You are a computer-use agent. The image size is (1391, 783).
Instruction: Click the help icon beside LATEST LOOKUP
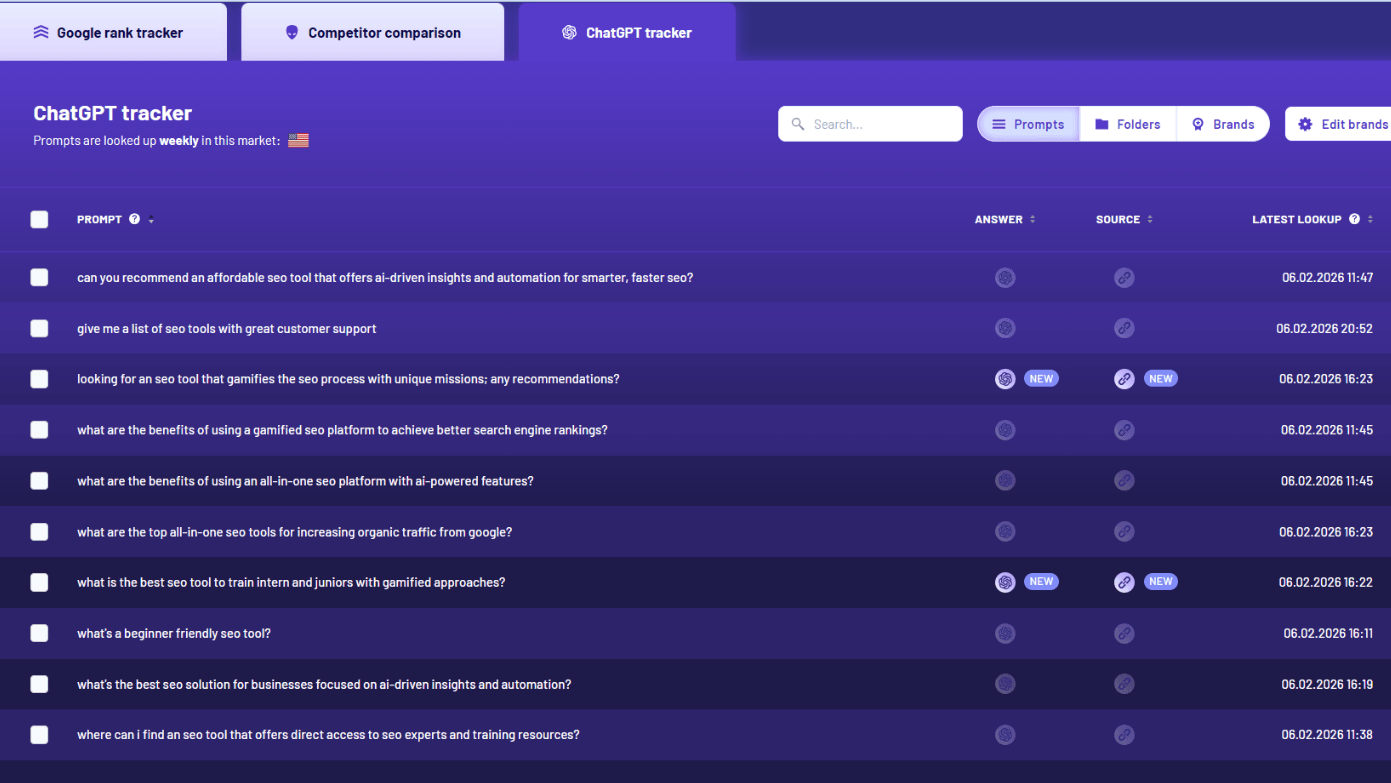1354,219
